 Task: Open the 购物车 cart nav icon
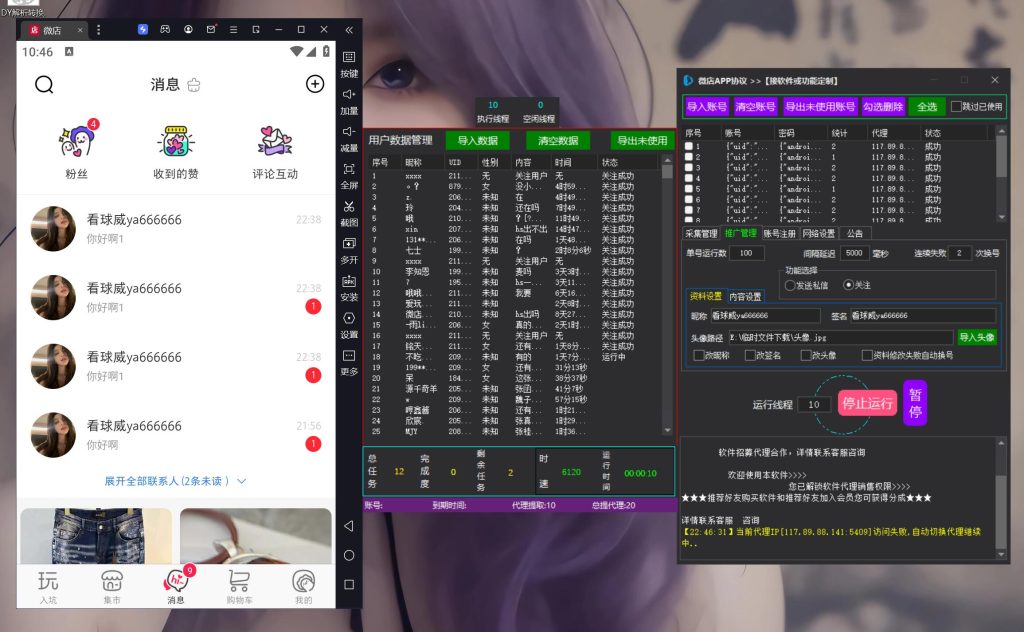click(240, 586)
